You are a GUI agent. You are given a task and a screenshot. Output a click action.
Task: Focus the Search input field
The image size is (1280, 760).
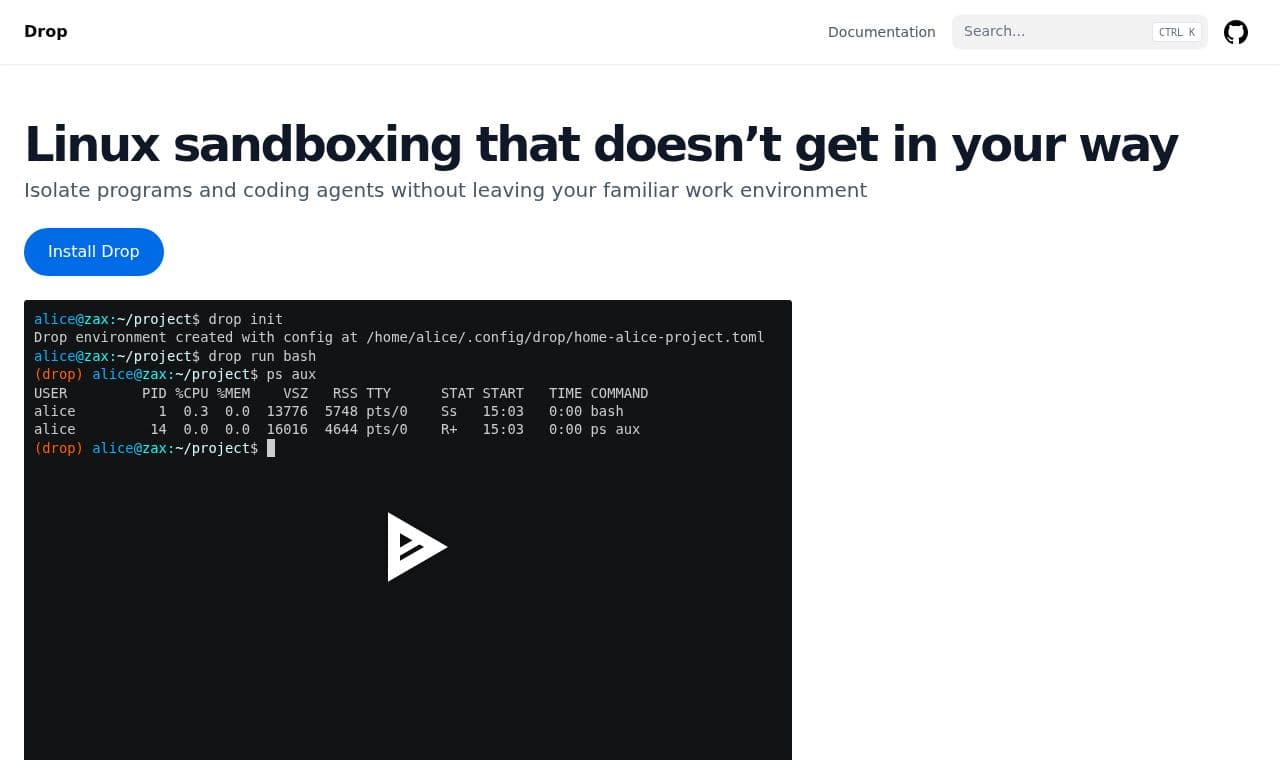tap(1080, 32)
